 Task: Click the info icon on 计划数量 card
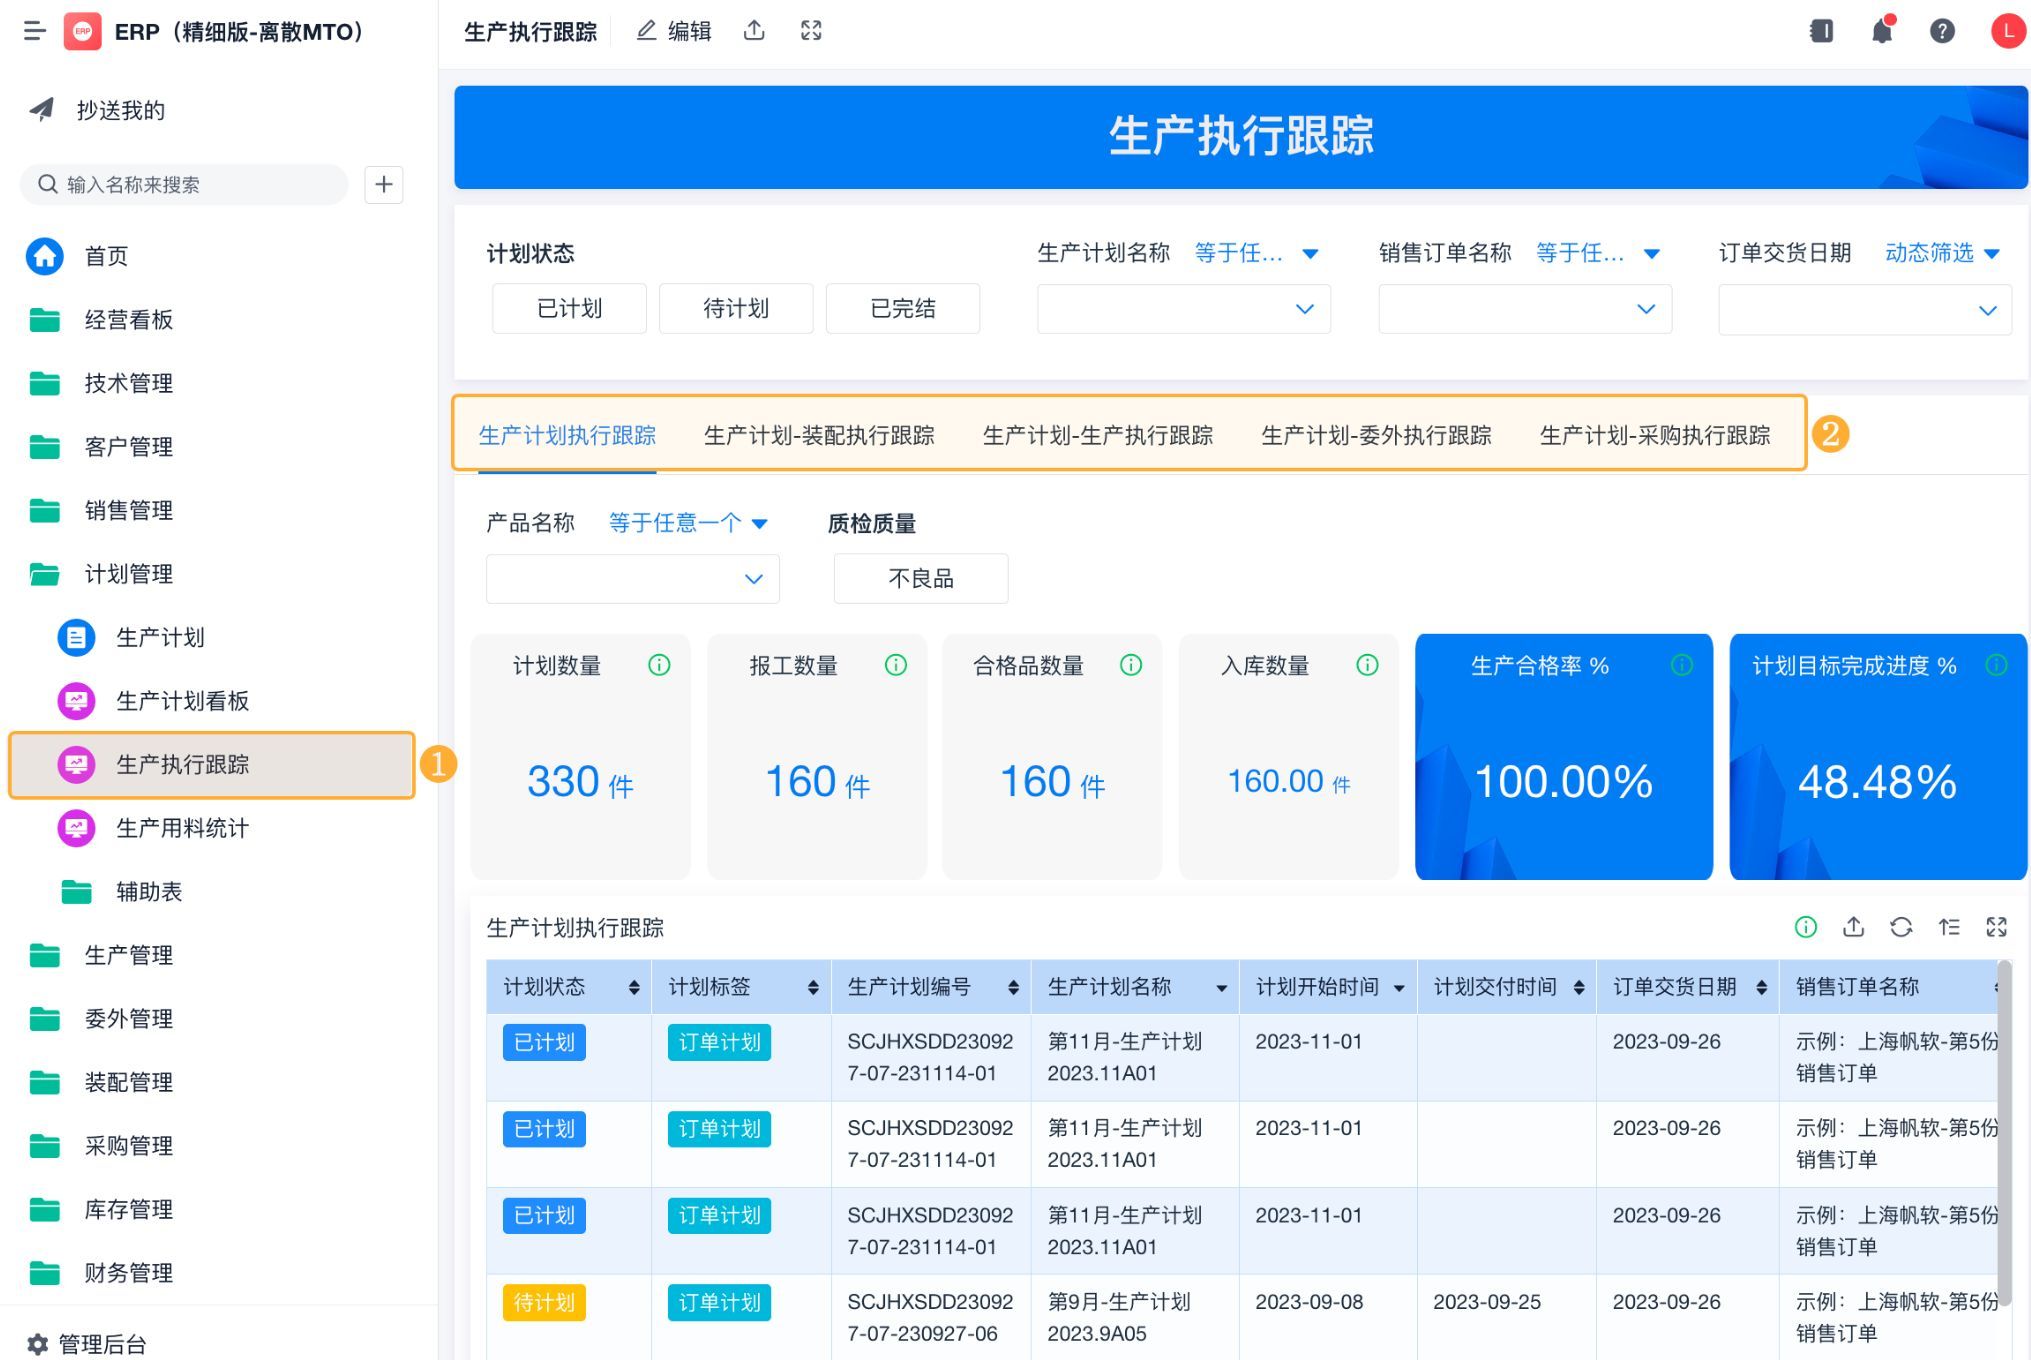[x=659, y=665]
